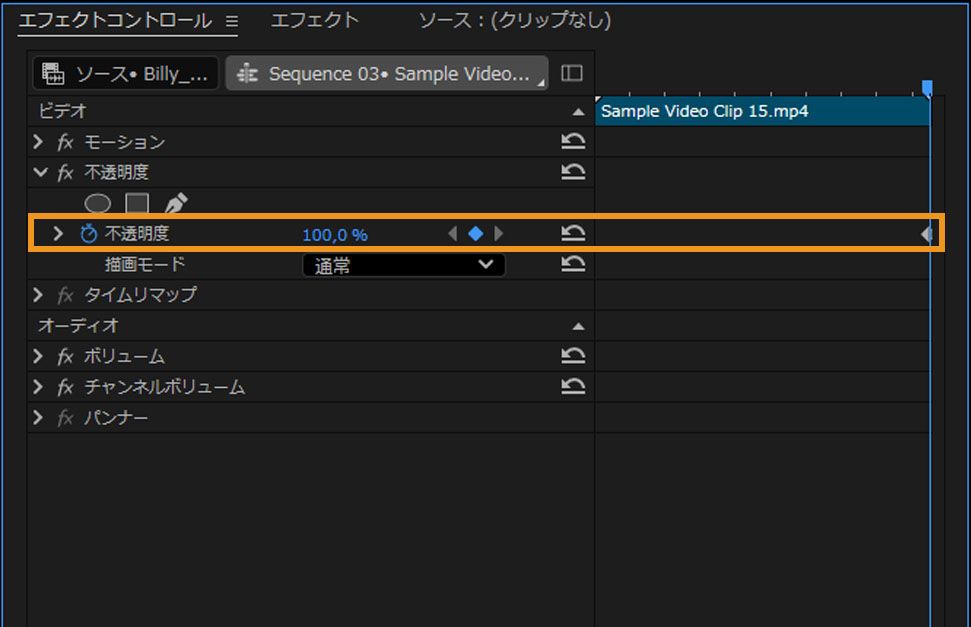The height and width of the screenshot is (627, 971).
Task: Switch to the Effects tab
Action: [x=314, y=20]
